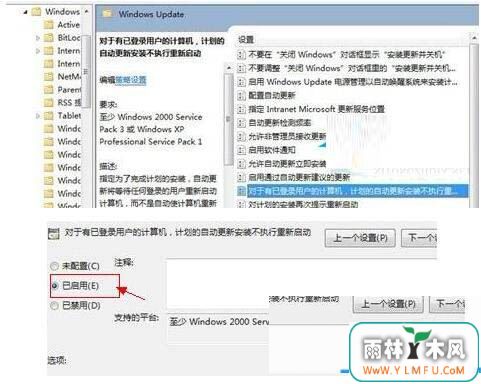Select the NetMeeting folder icon
This screenshot has width=481, height=384.
[x=49, y=77]
